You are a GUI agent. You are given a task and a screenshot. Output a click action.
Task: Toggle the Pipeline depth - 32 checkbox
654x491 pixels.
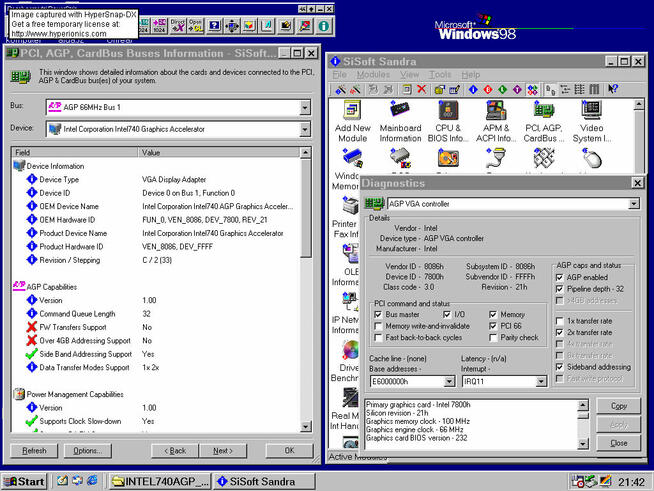560,289
